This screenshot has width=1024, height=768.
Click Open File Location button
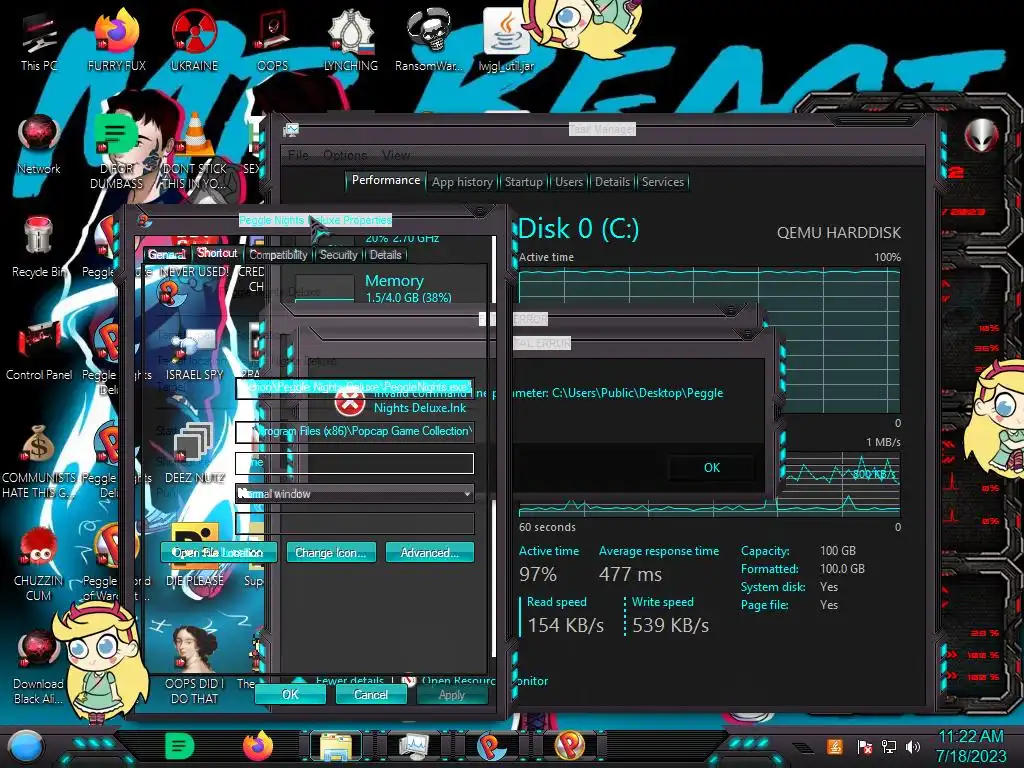(x=218, y=552)
